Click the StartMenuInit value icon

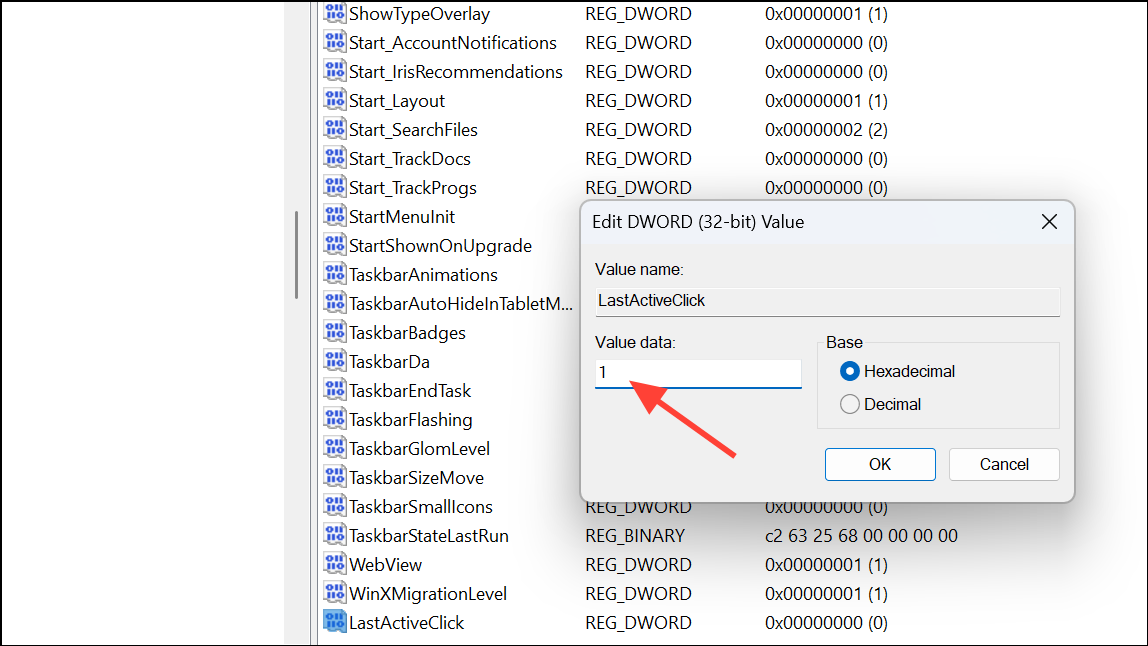[x=334, y=216]
